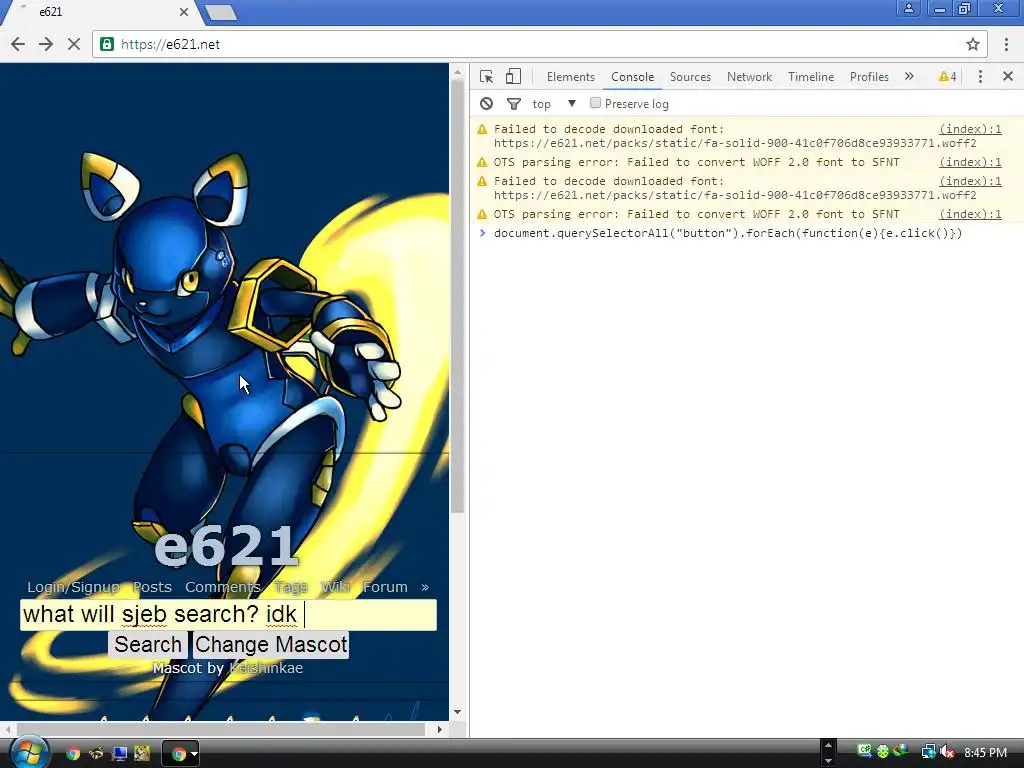Toggle DevTools device toolbar mode
The image size is (1024, 768).
tap(513, 76)
